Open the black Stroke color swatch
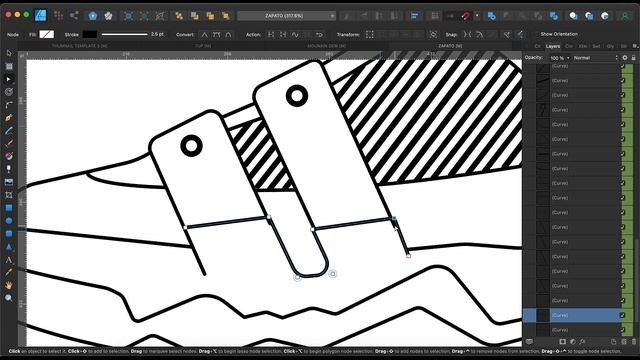Screen dimensions: 640x360 [x=90, y=34]
